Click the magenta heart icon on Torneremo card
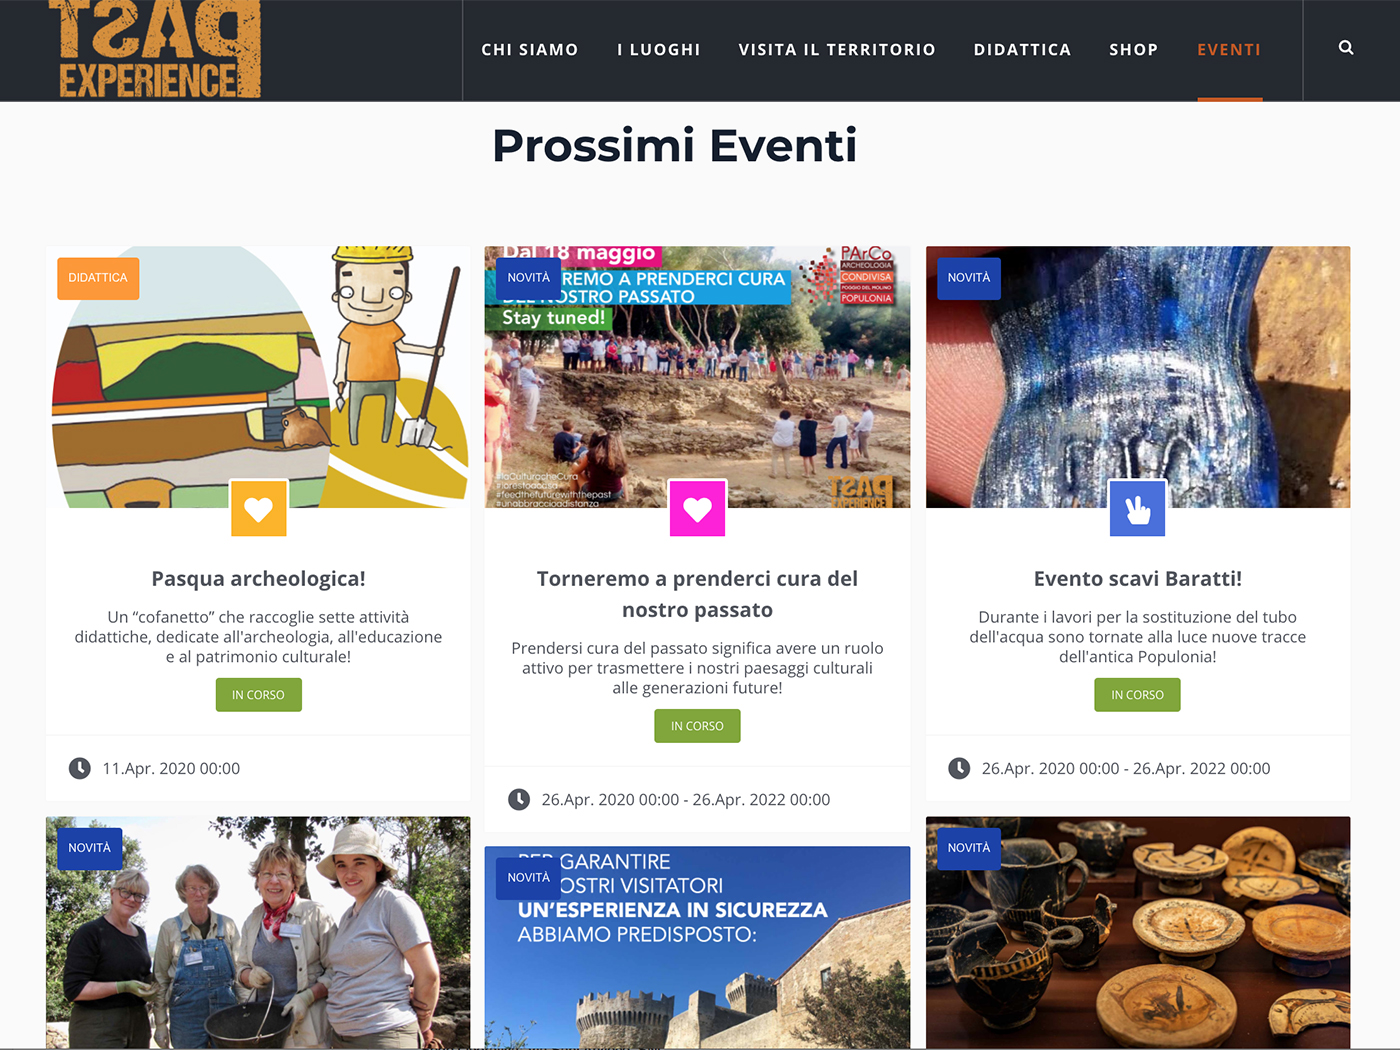This screenshot has width=1400, height=1050. [698, 508]
